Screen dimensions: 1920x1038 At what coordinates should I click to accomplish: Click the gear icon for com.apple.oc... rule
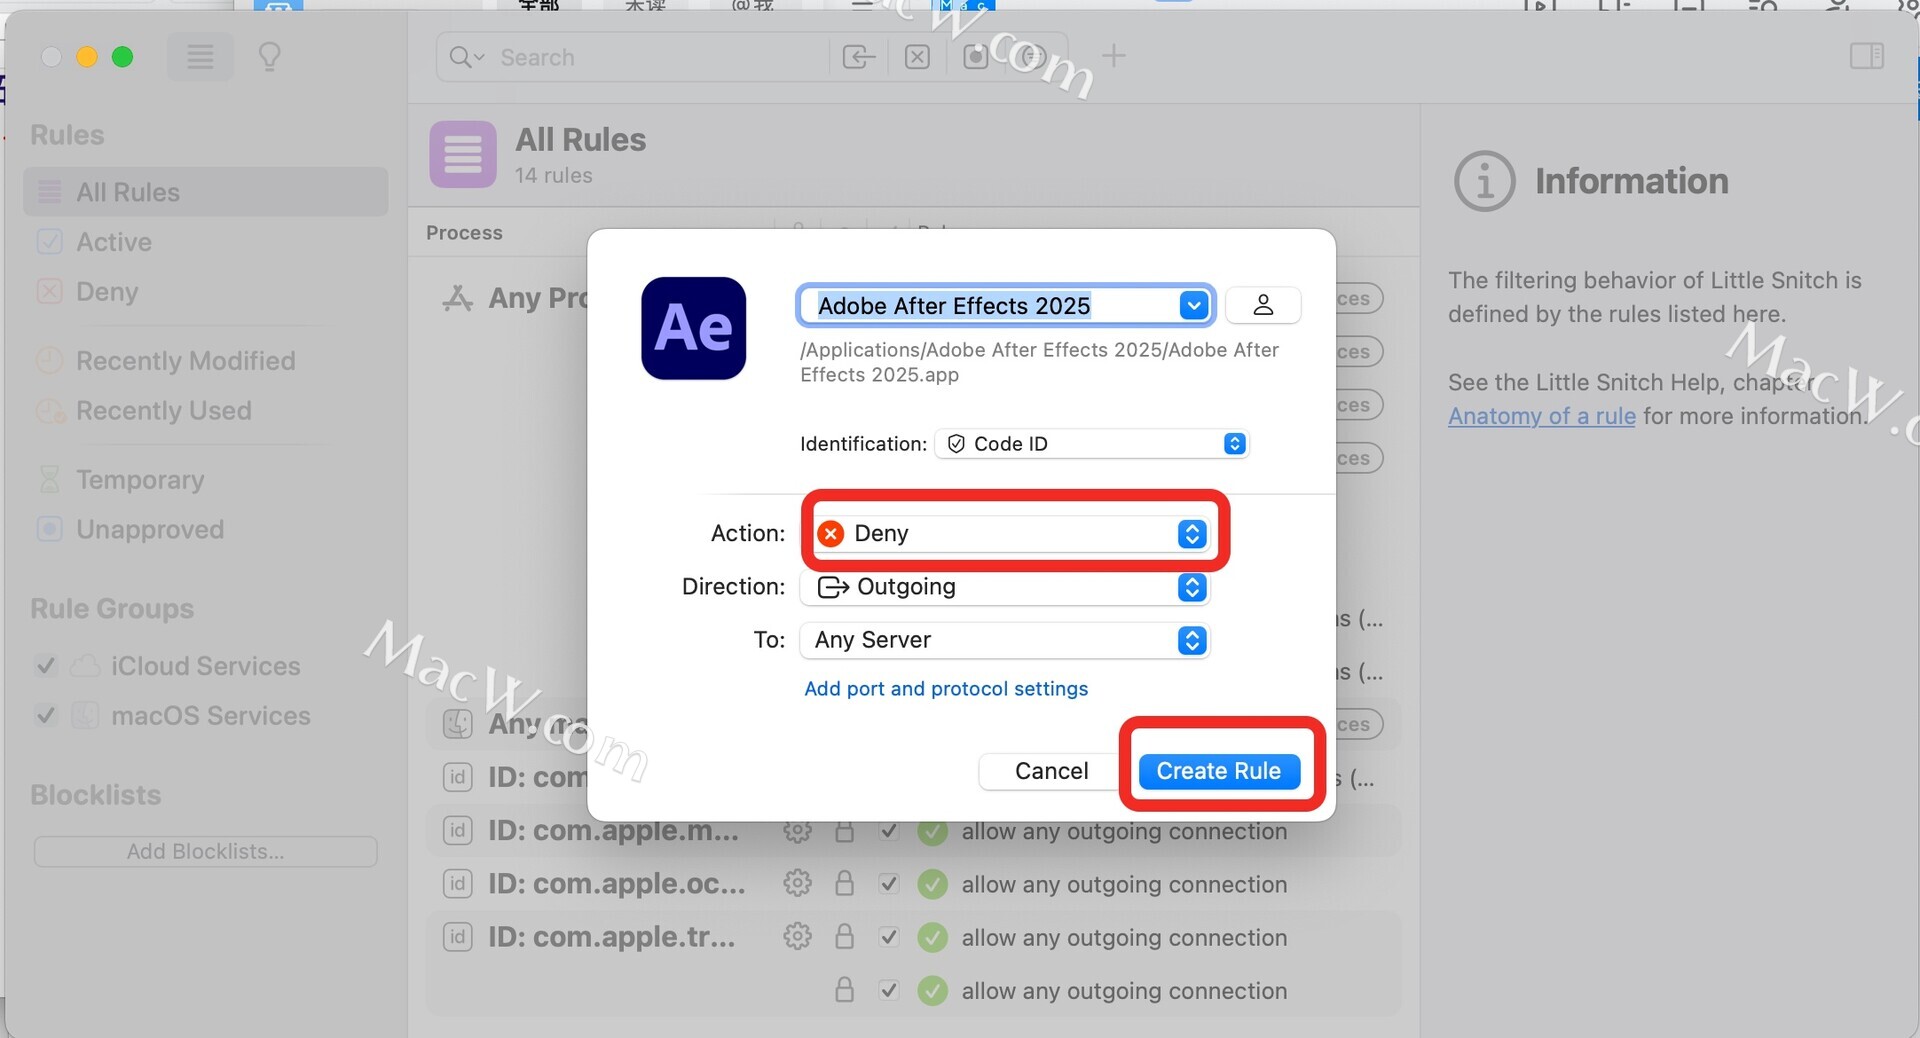coord(797,883)
